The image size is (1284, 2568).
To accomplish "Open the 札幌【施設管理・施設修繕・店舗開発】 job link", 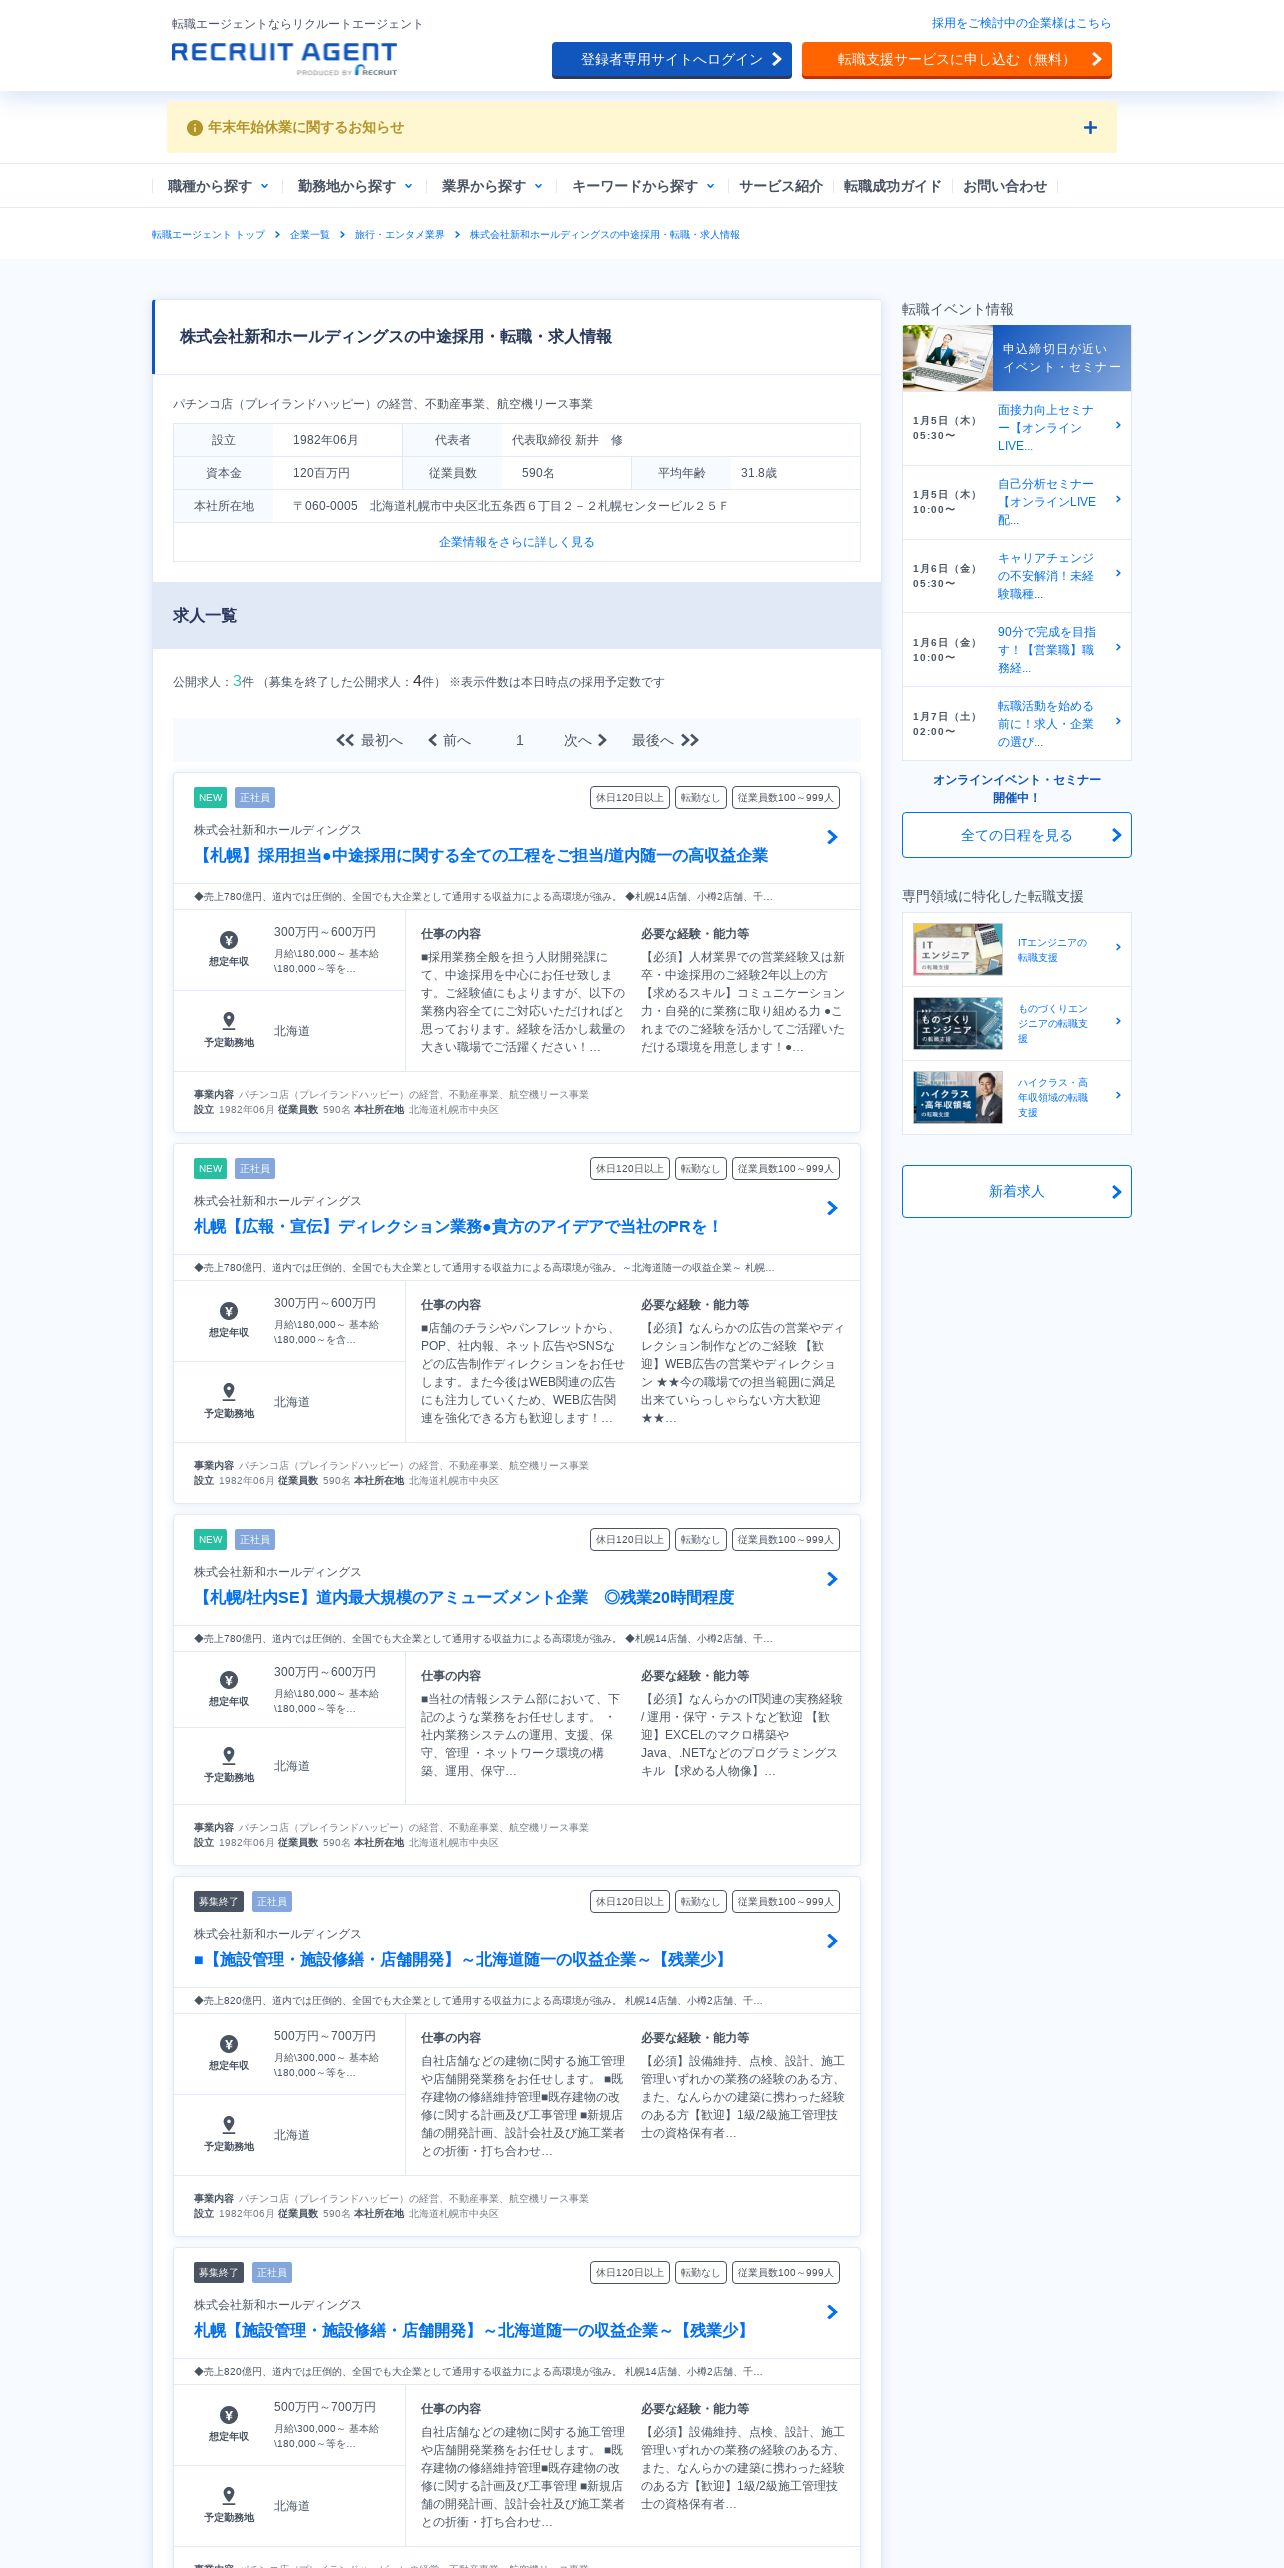I will coord(472,2330).
